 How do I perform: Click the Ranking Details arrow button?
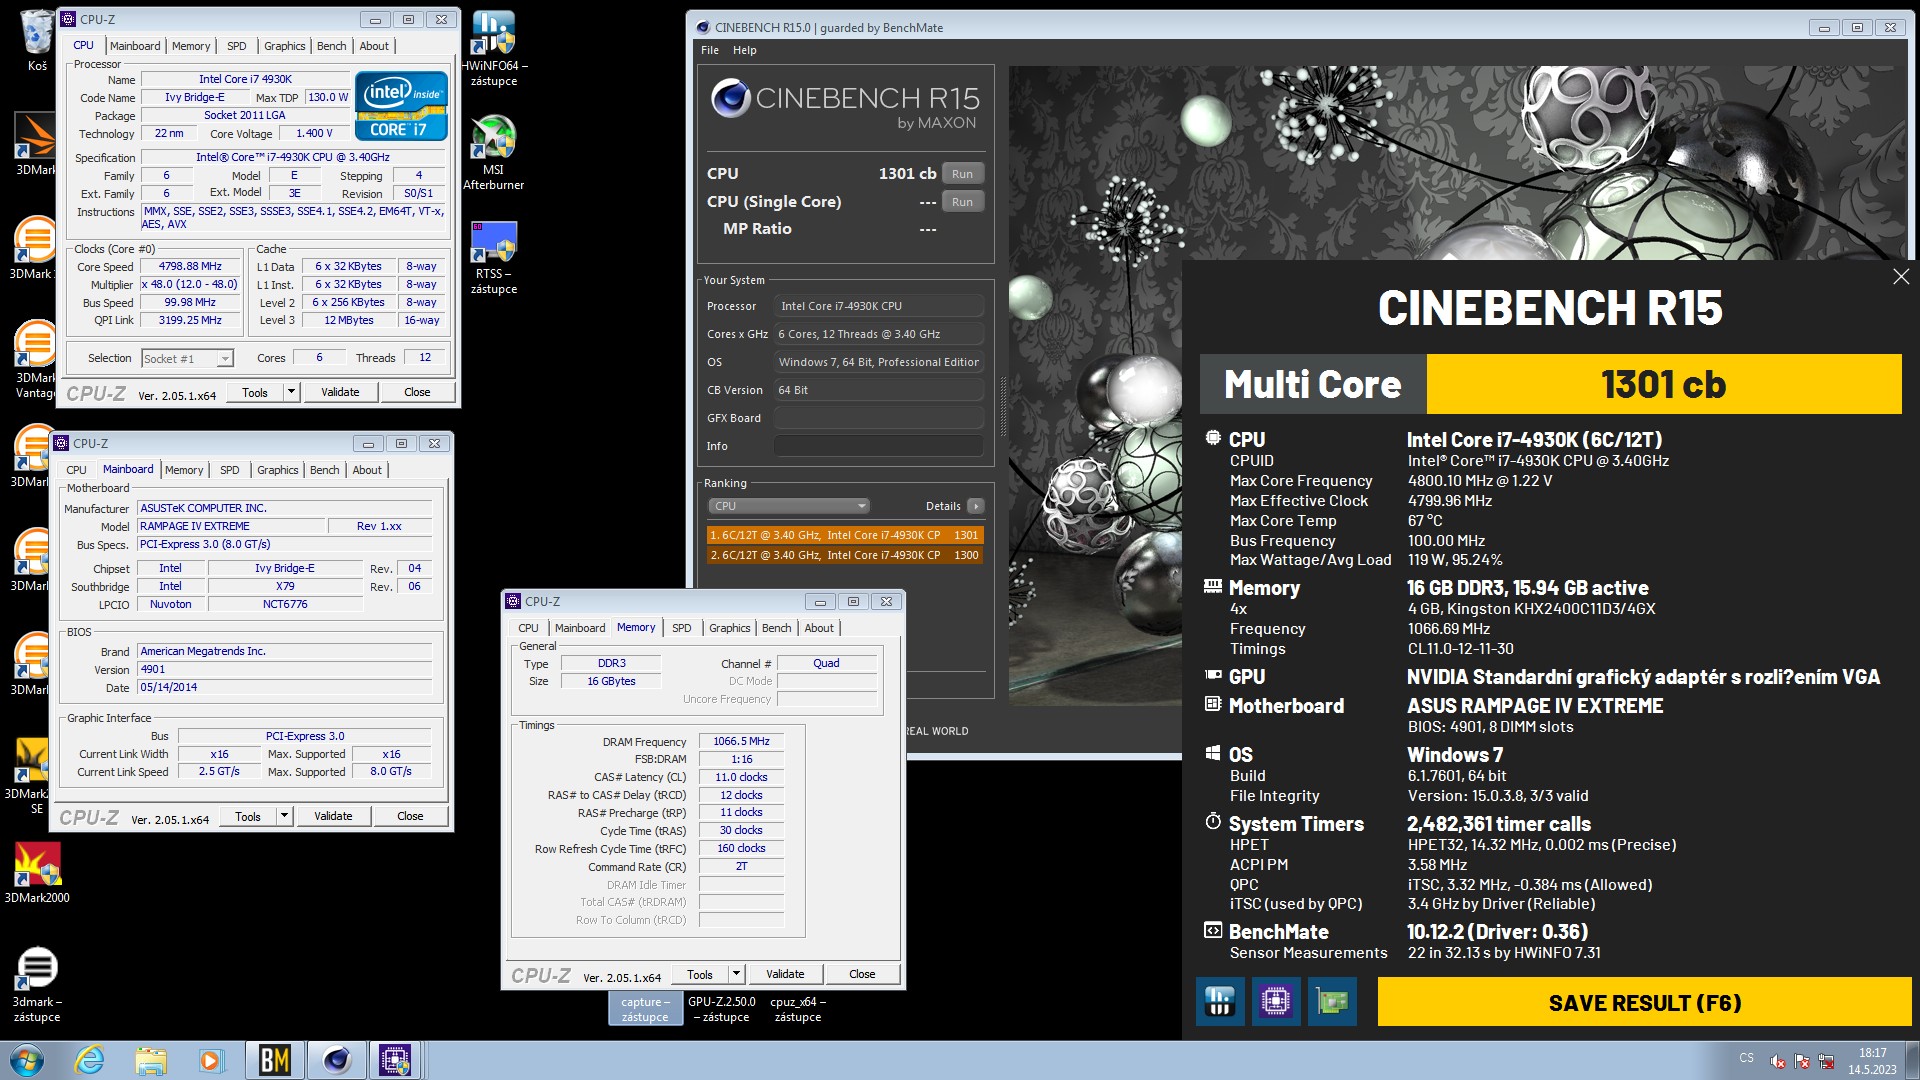(976, 506)
